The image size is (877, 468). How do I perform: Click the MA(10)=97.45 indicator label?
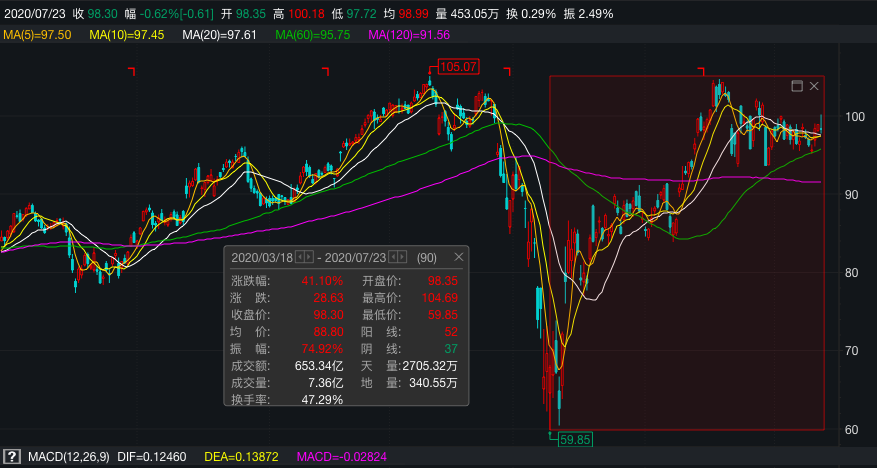click(127, 35)
